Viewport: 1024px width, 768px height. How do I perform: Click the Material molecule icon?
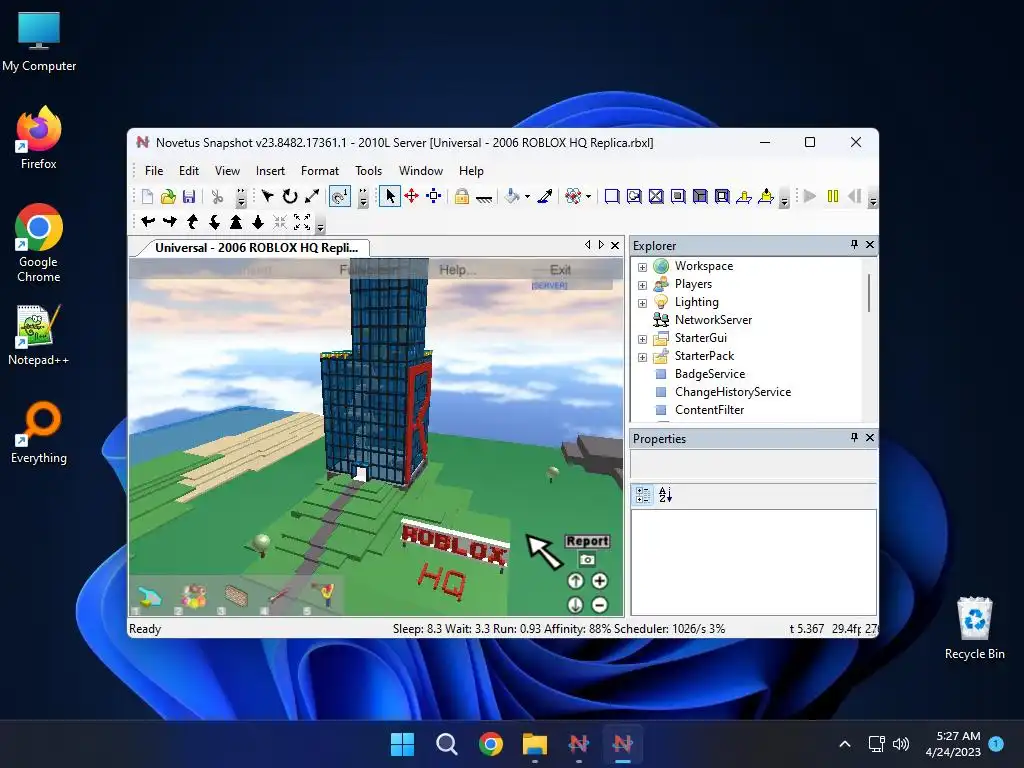[x=573, y=196]
